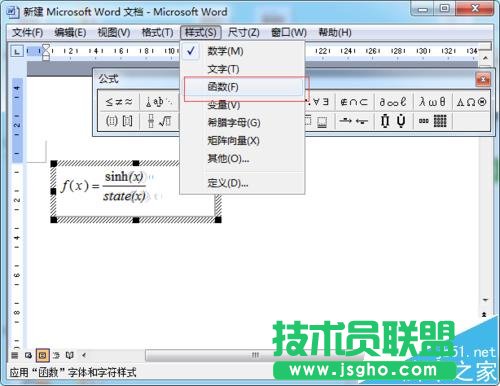Switch to reading layout view icon
This screenshot has width=500, height=386.
(70, 355)
